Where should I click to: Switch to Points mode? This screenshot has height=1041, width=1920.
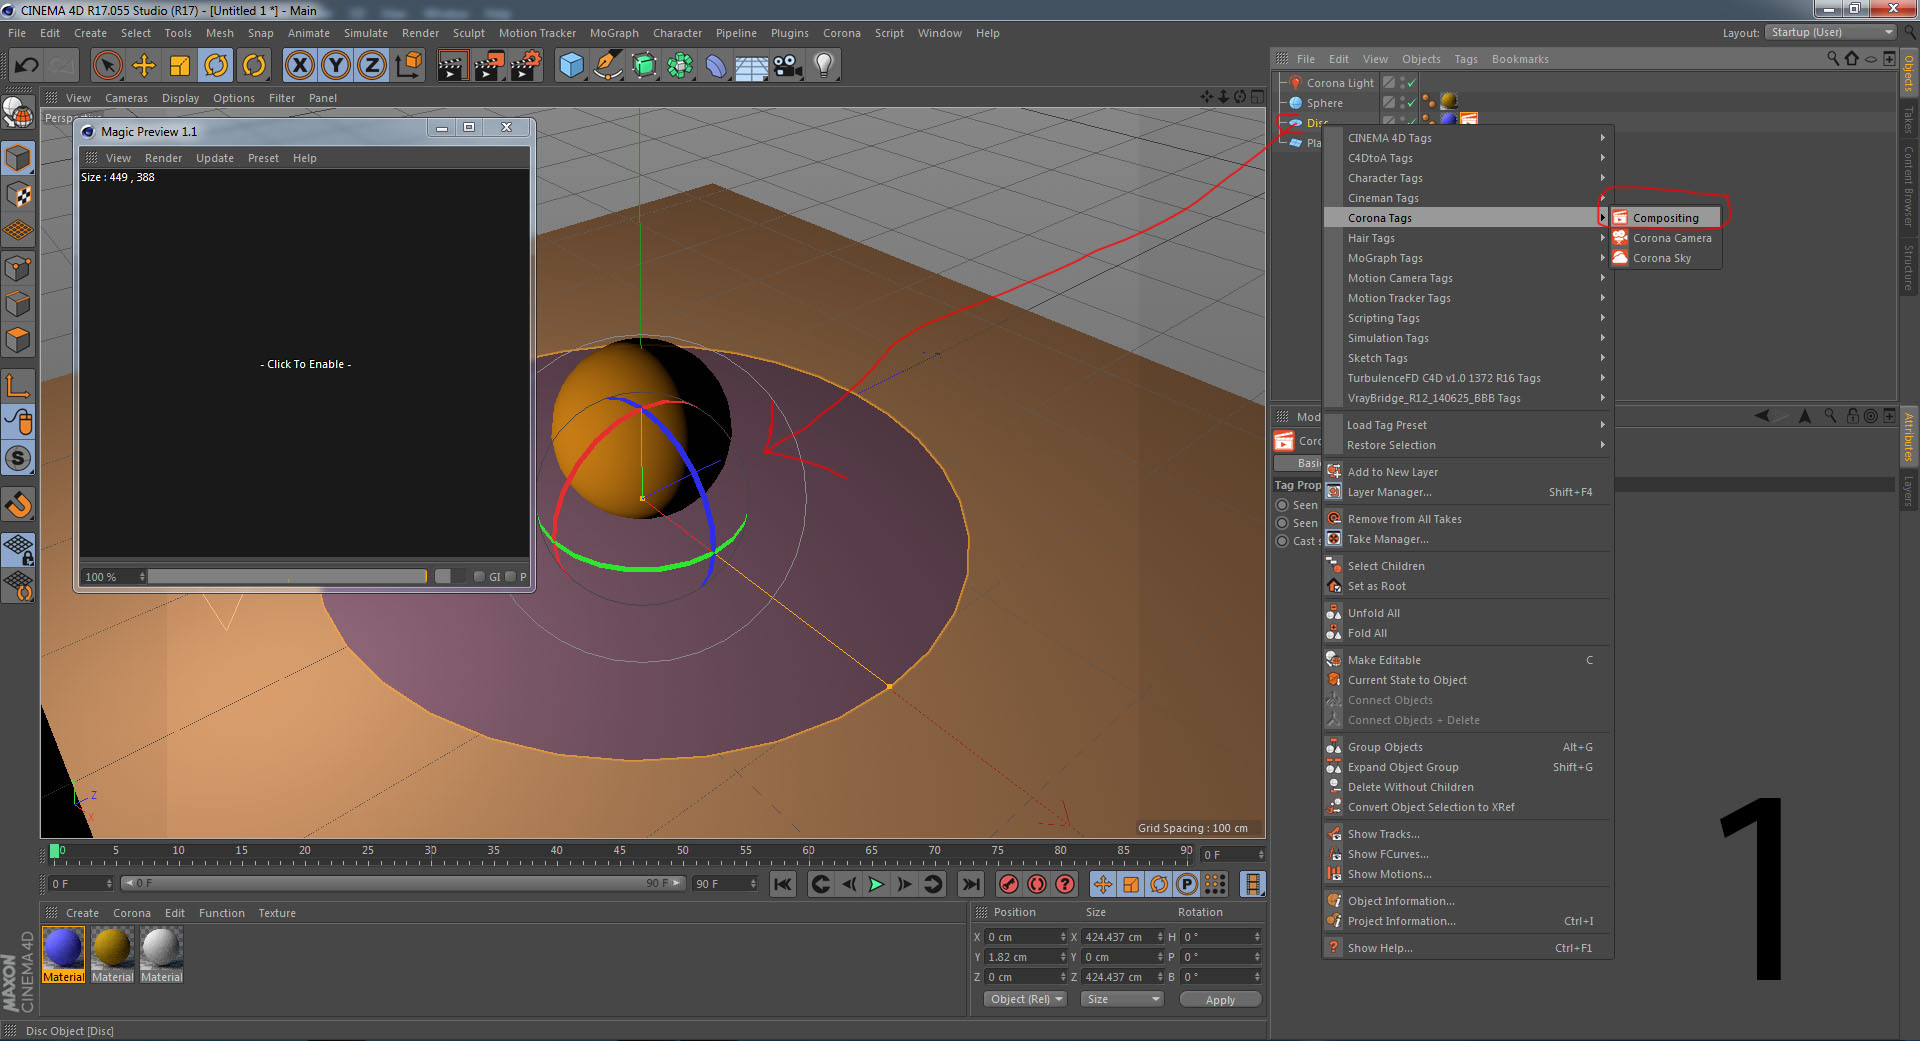click(18, 268)
